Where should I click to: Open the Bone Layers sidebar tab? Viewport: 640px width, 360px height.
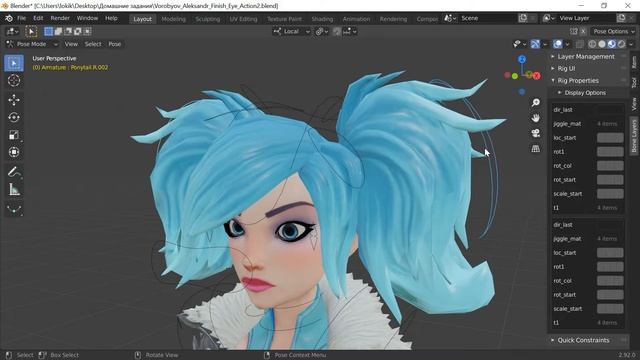pyautogui.click(x=633, y=136)
